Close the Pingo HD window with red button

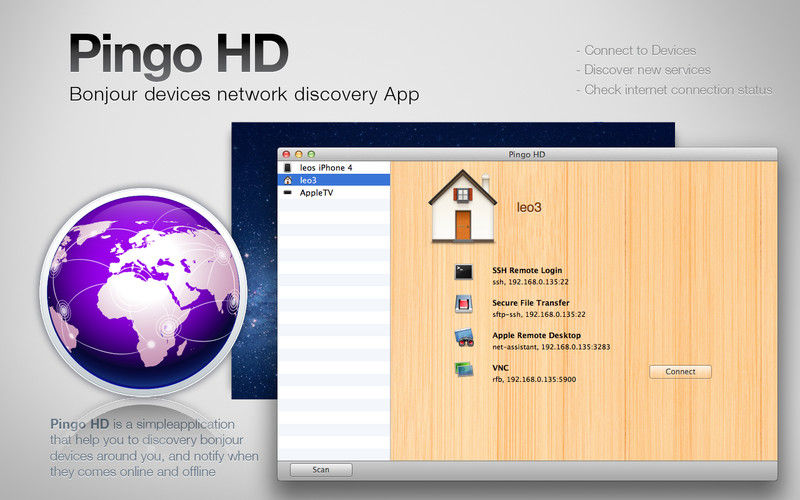[286, 154]
